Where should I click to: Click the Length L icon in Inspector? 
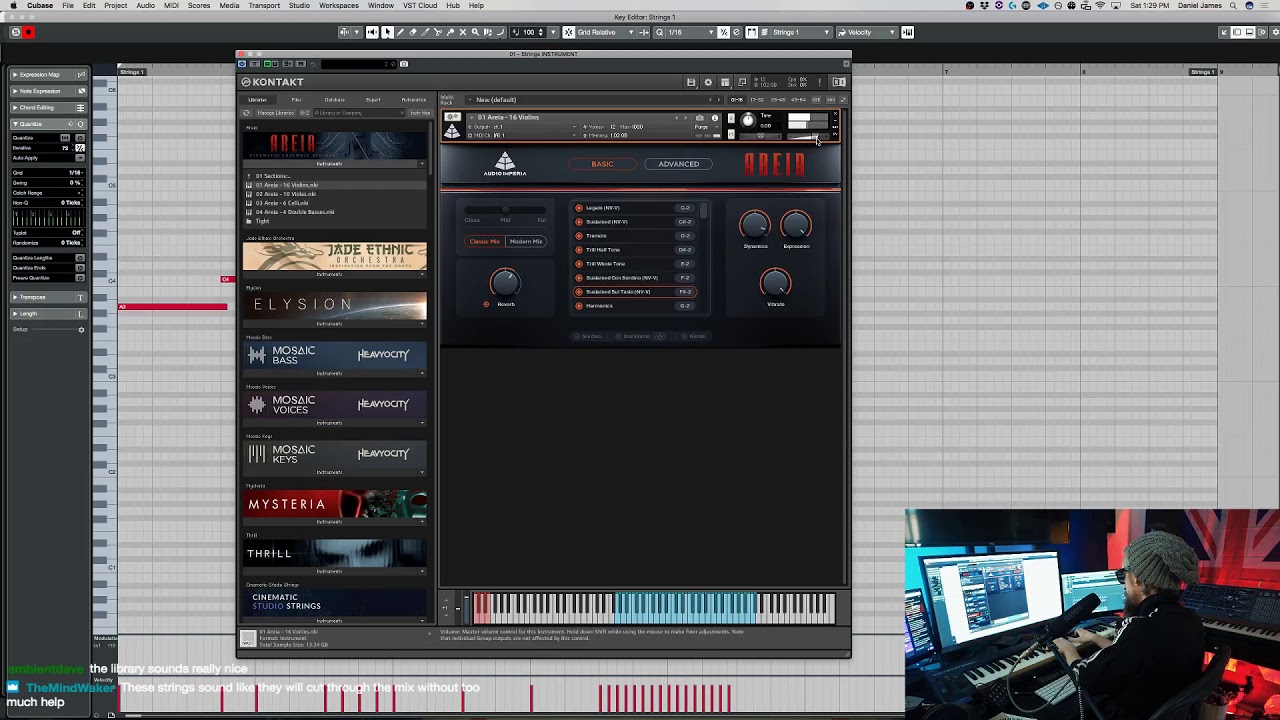coord(81,314)
